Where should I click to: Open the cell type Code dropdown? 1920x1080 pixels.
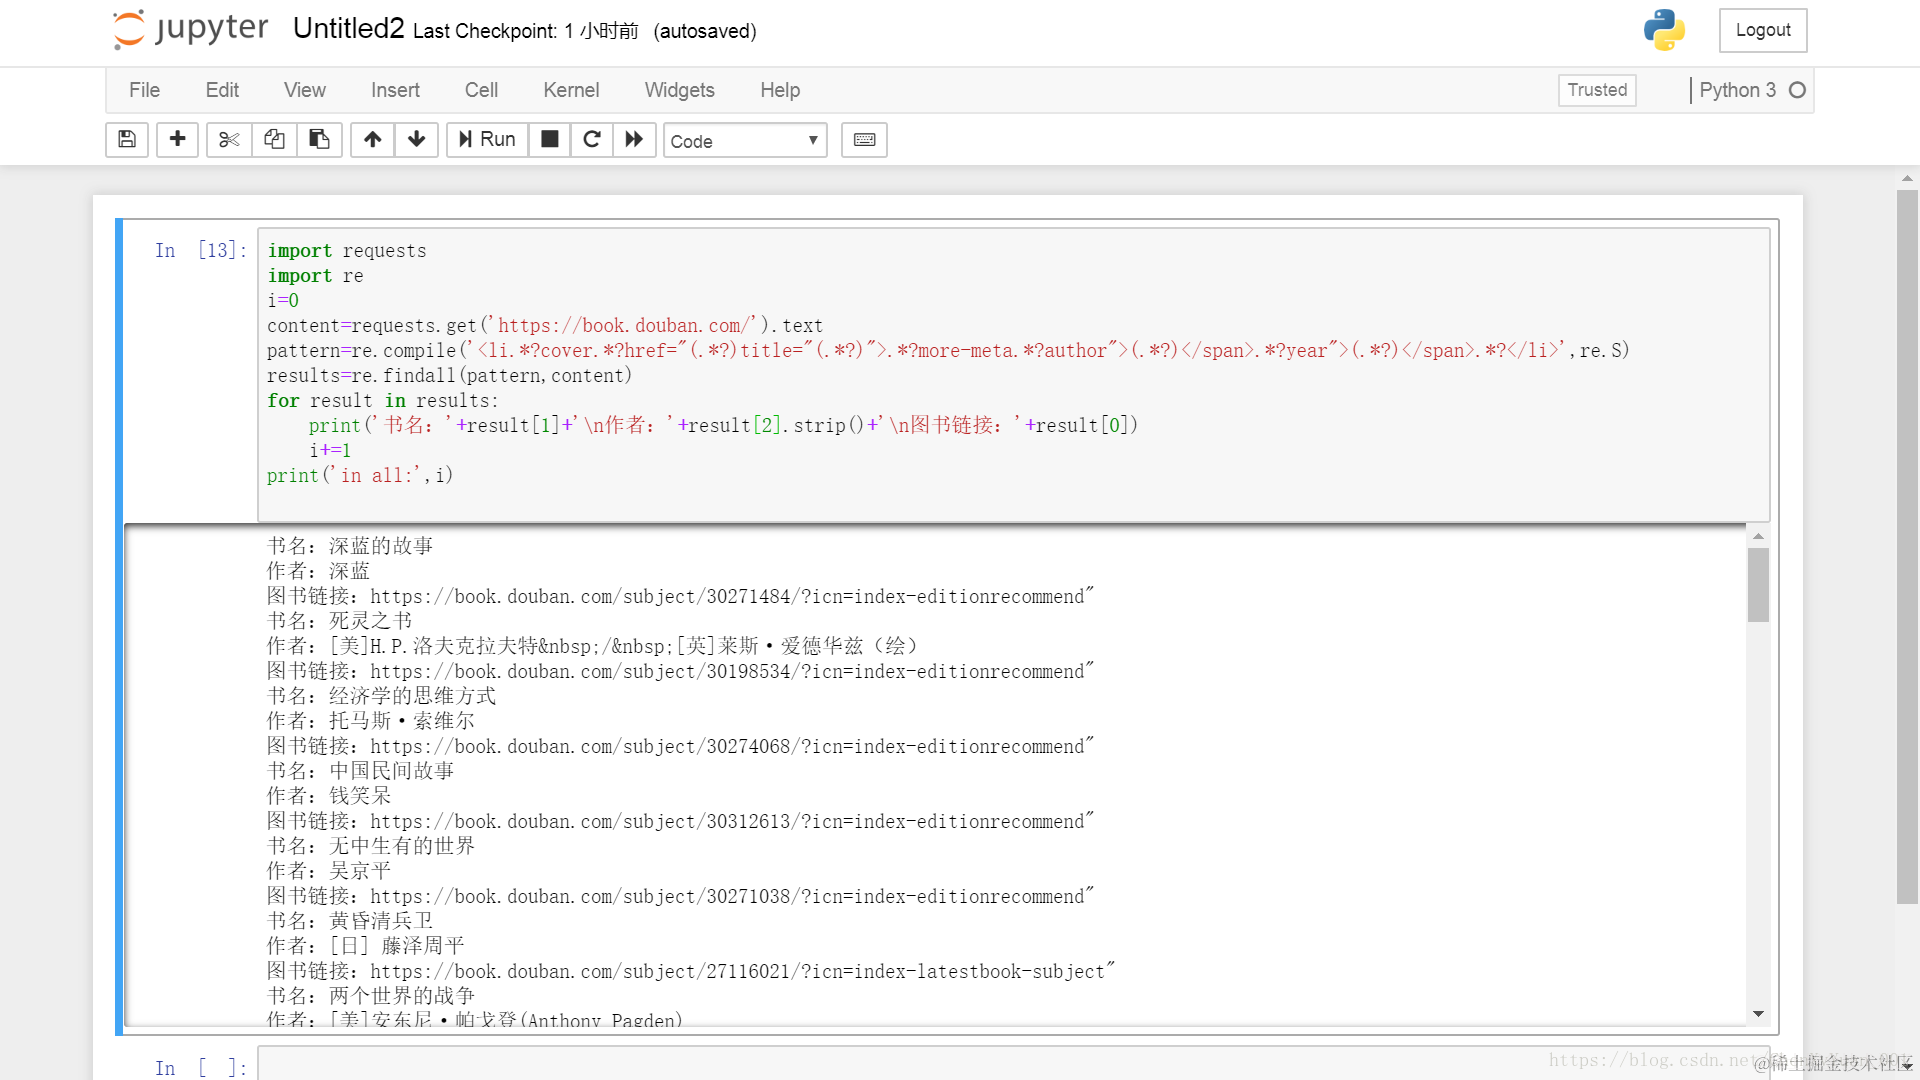coord(745,141)
